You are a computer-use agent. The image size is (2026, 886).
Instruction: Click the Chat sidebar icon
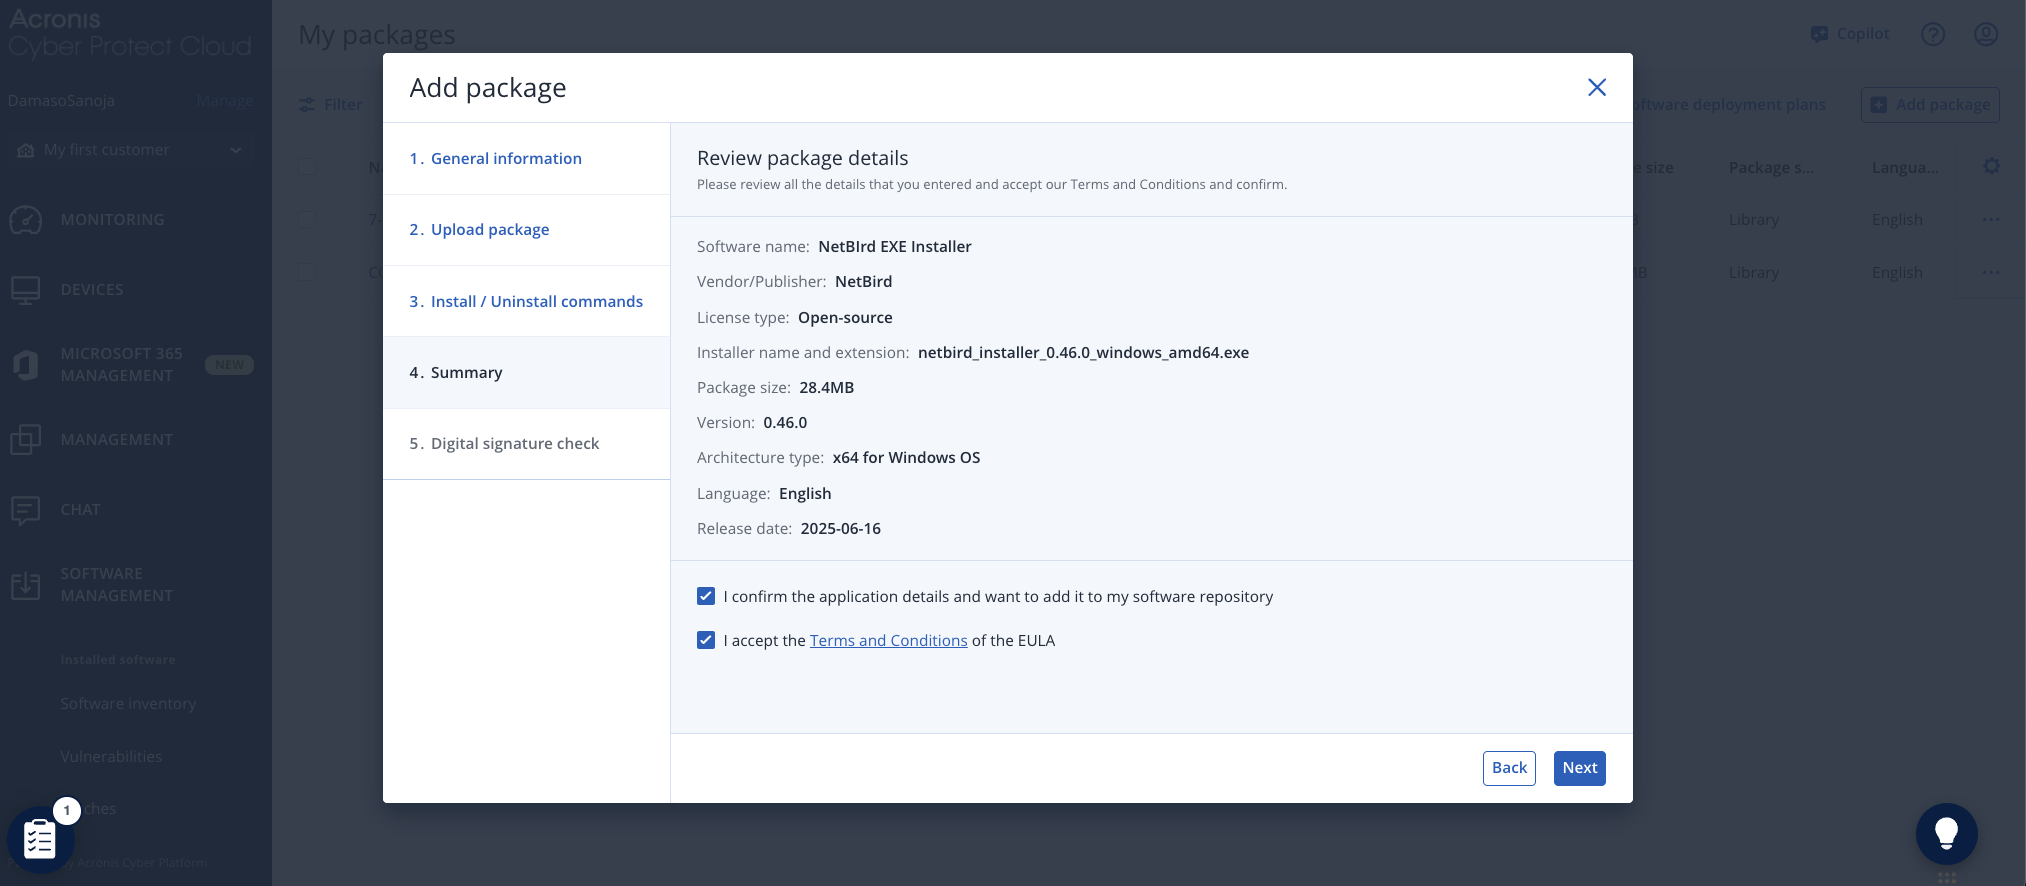pos(26,510)
